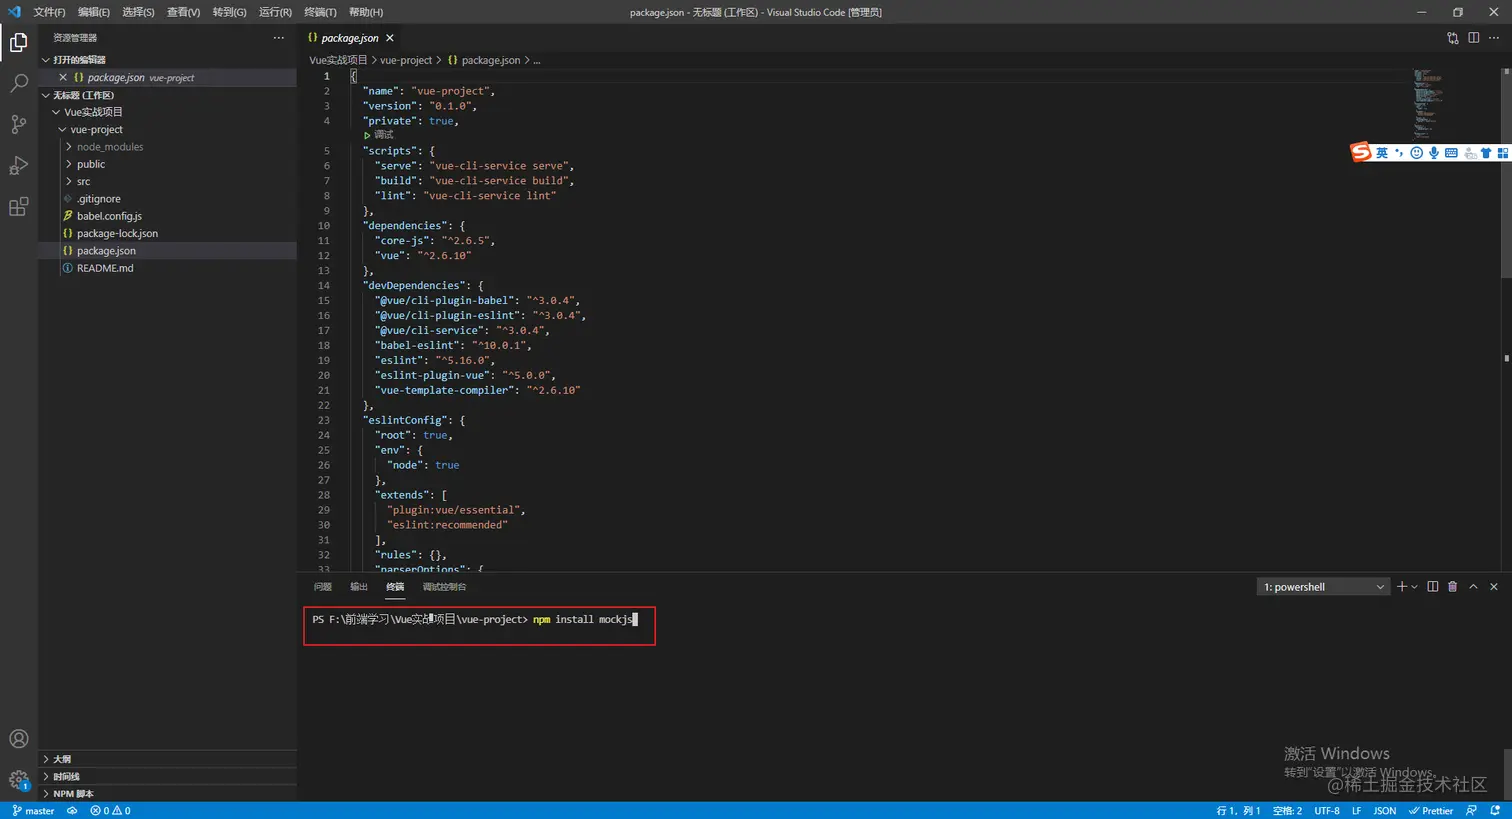
Task: Open notifications bell in status bar
Action: [1495, 811]
